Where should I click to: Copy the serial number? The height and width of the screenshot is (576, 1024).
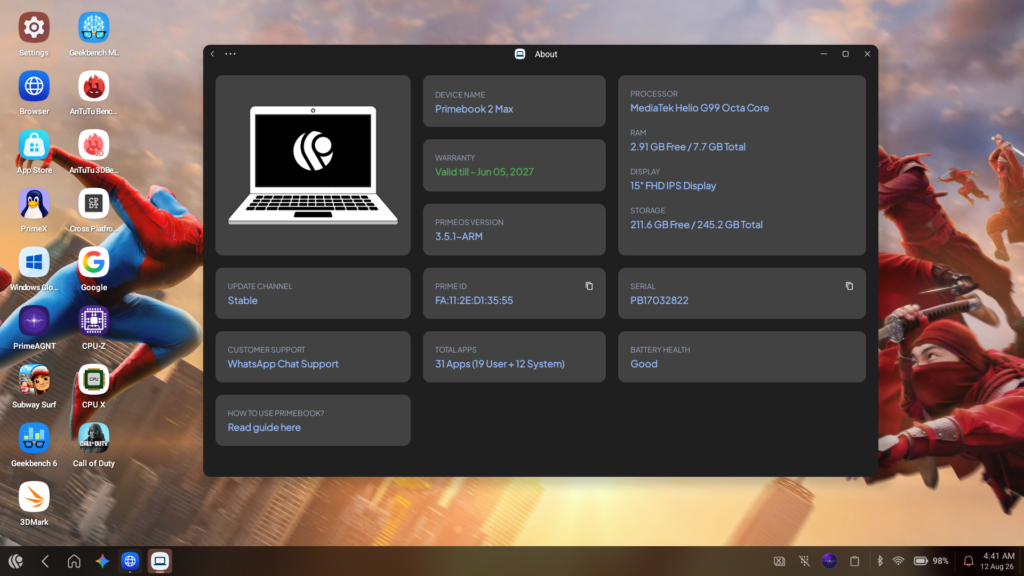point(849,286)
